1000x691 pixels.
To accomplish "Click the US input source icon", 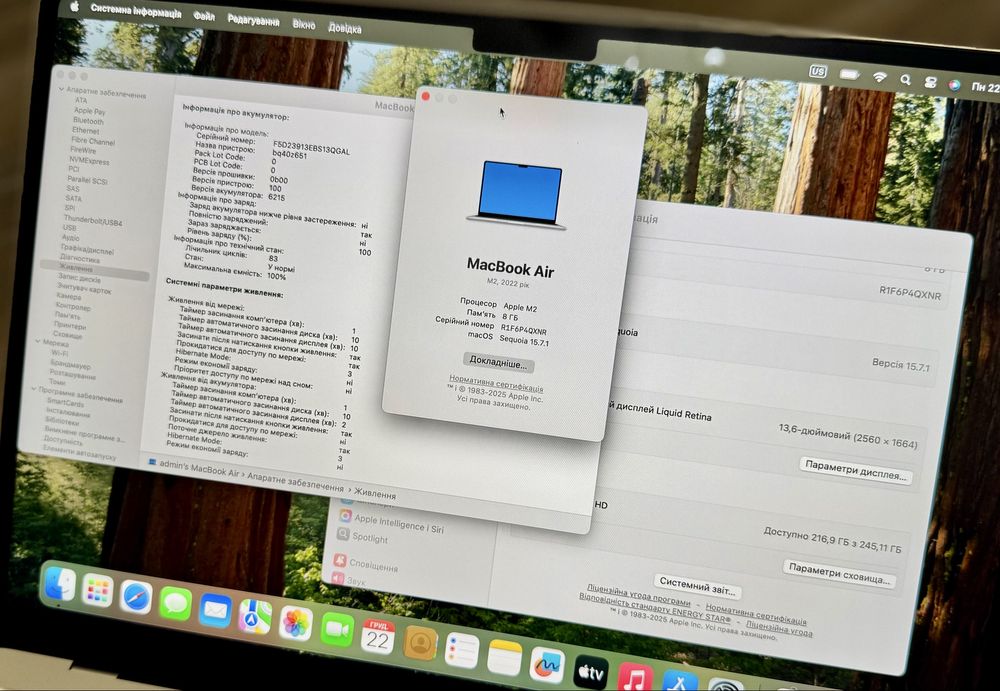I will (818, 71).
